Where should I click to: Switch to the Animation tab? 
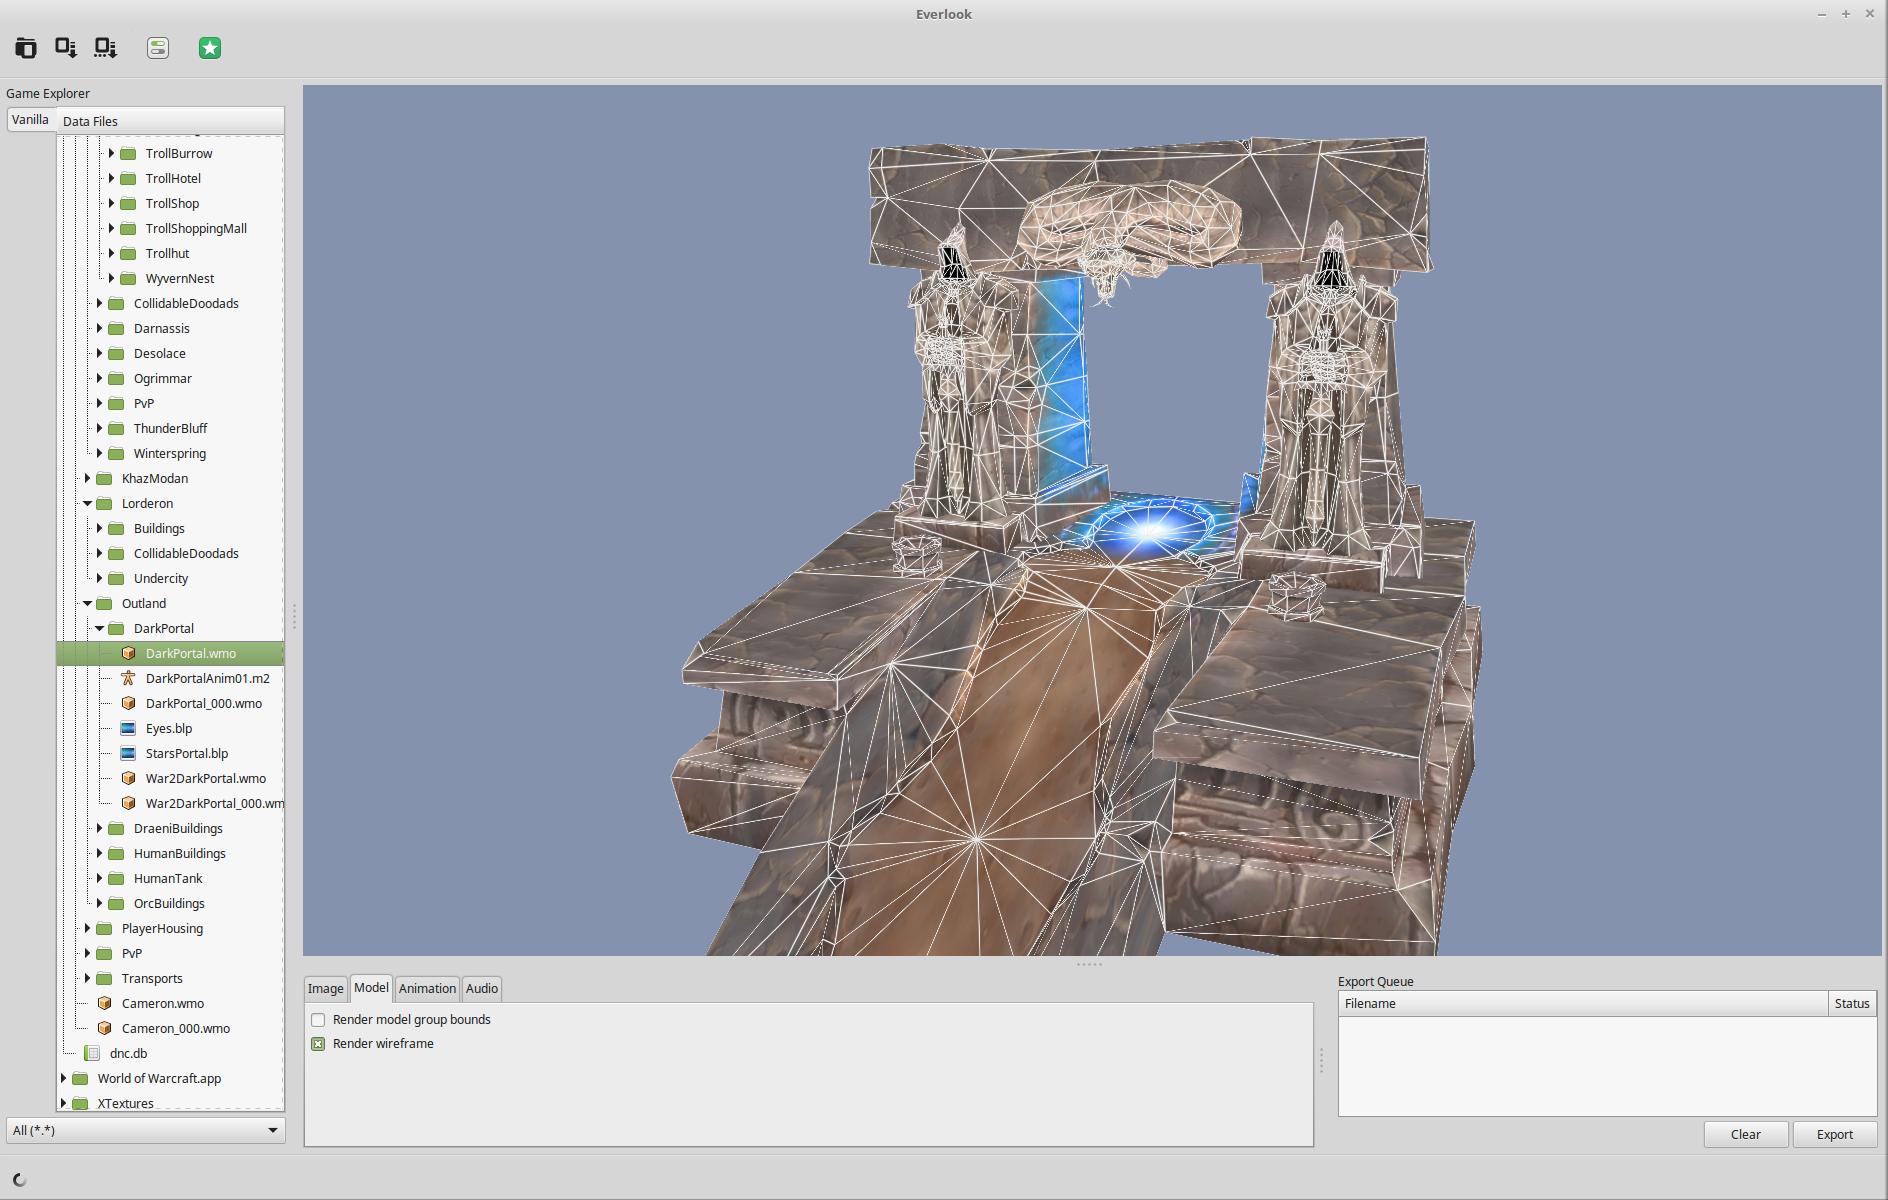427,988
